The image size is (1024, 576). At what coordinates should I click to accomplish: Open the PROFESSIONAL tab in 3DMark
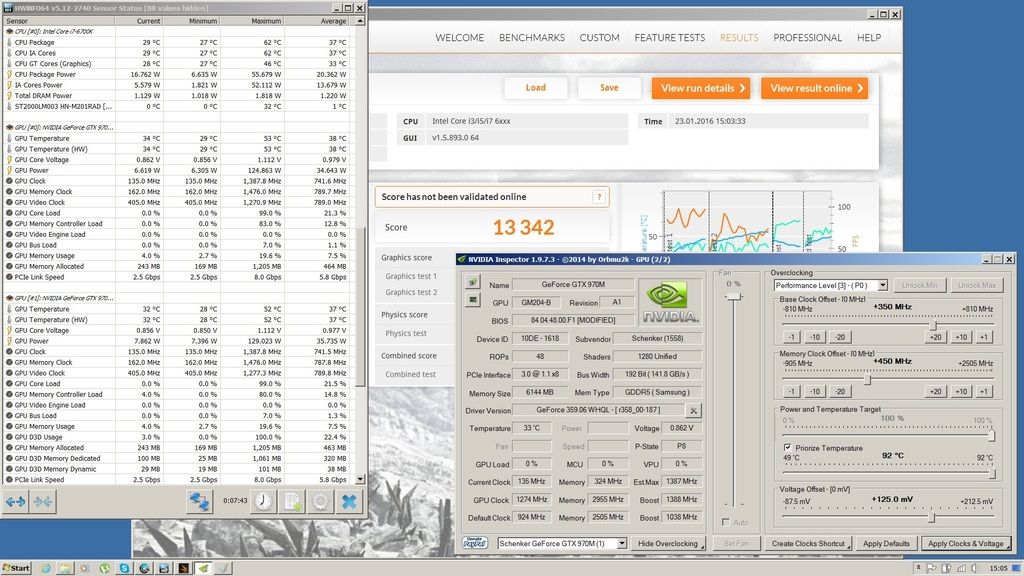tap(807, 38)
